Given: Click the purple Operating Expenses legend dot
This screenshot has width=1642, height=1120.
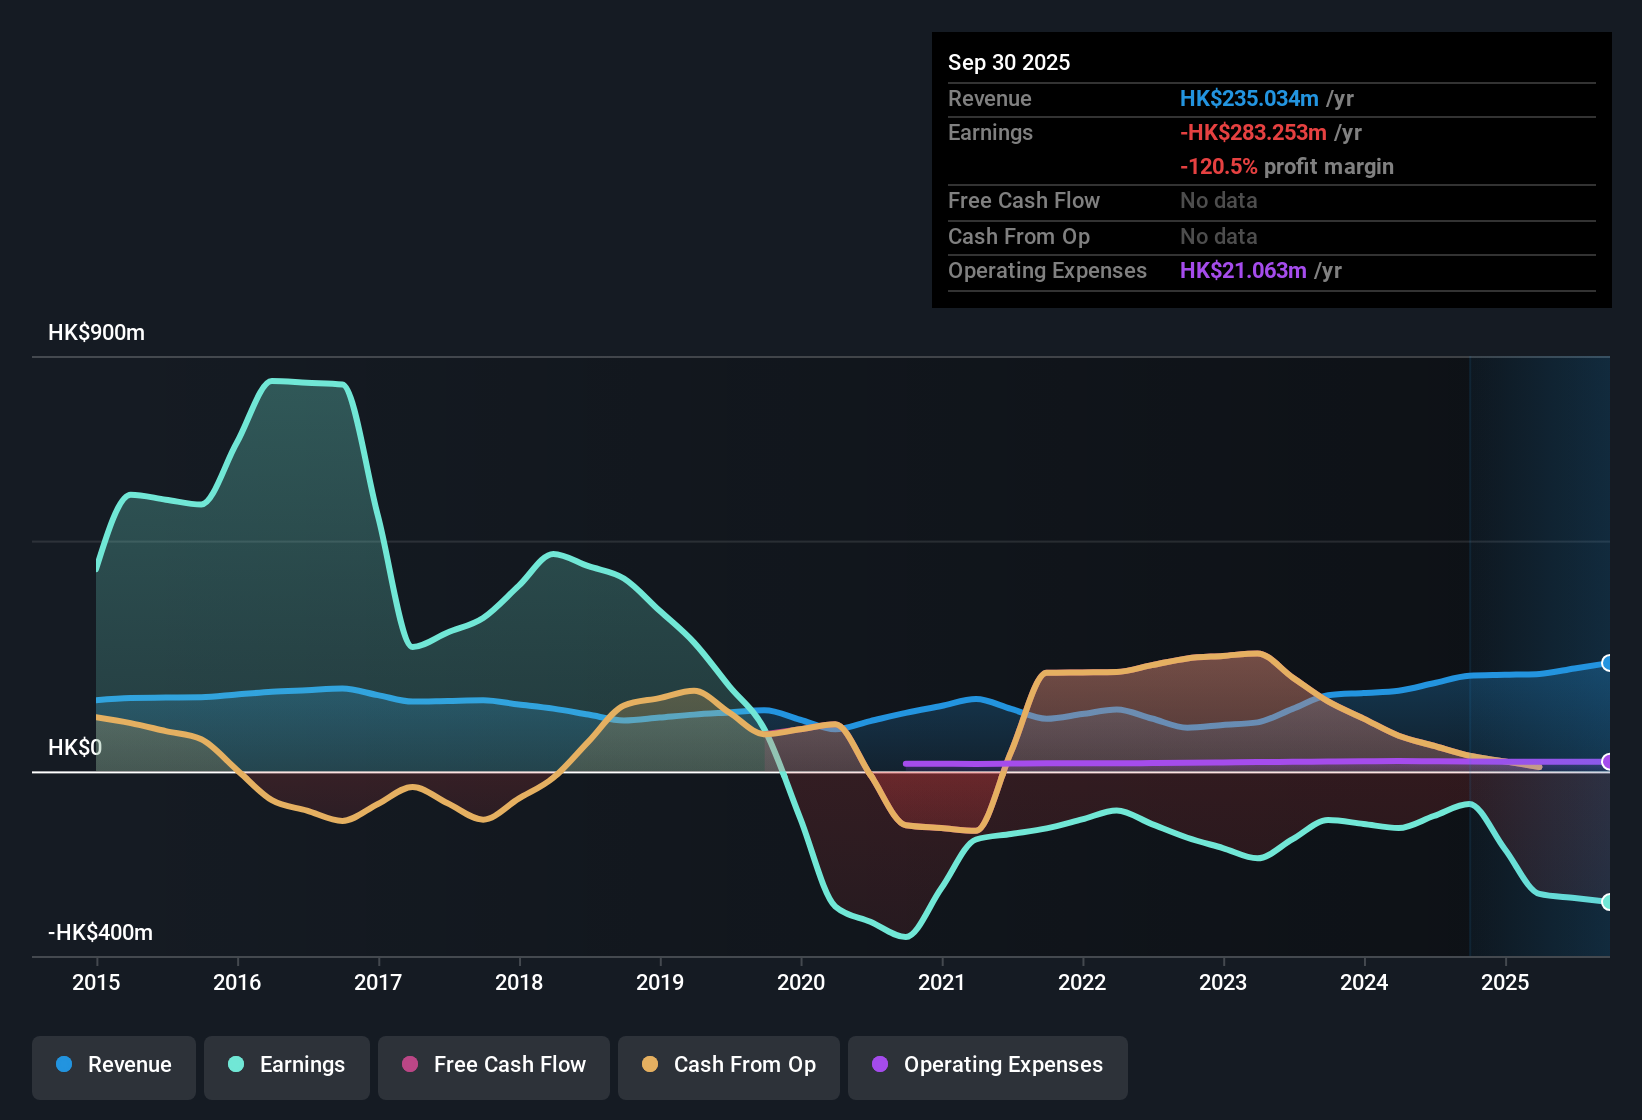Looking at the screenshot, I should coord(879,1065).
